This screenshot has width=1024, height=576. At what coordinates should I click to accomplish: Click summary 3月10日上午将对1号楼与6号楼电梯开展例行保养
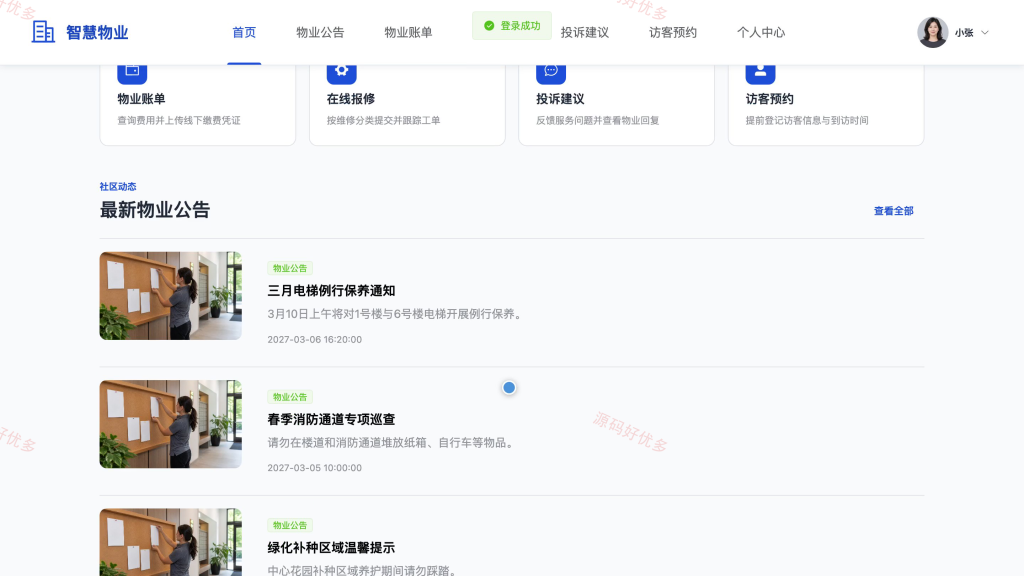pyautogui.click(x=396, y=314)
